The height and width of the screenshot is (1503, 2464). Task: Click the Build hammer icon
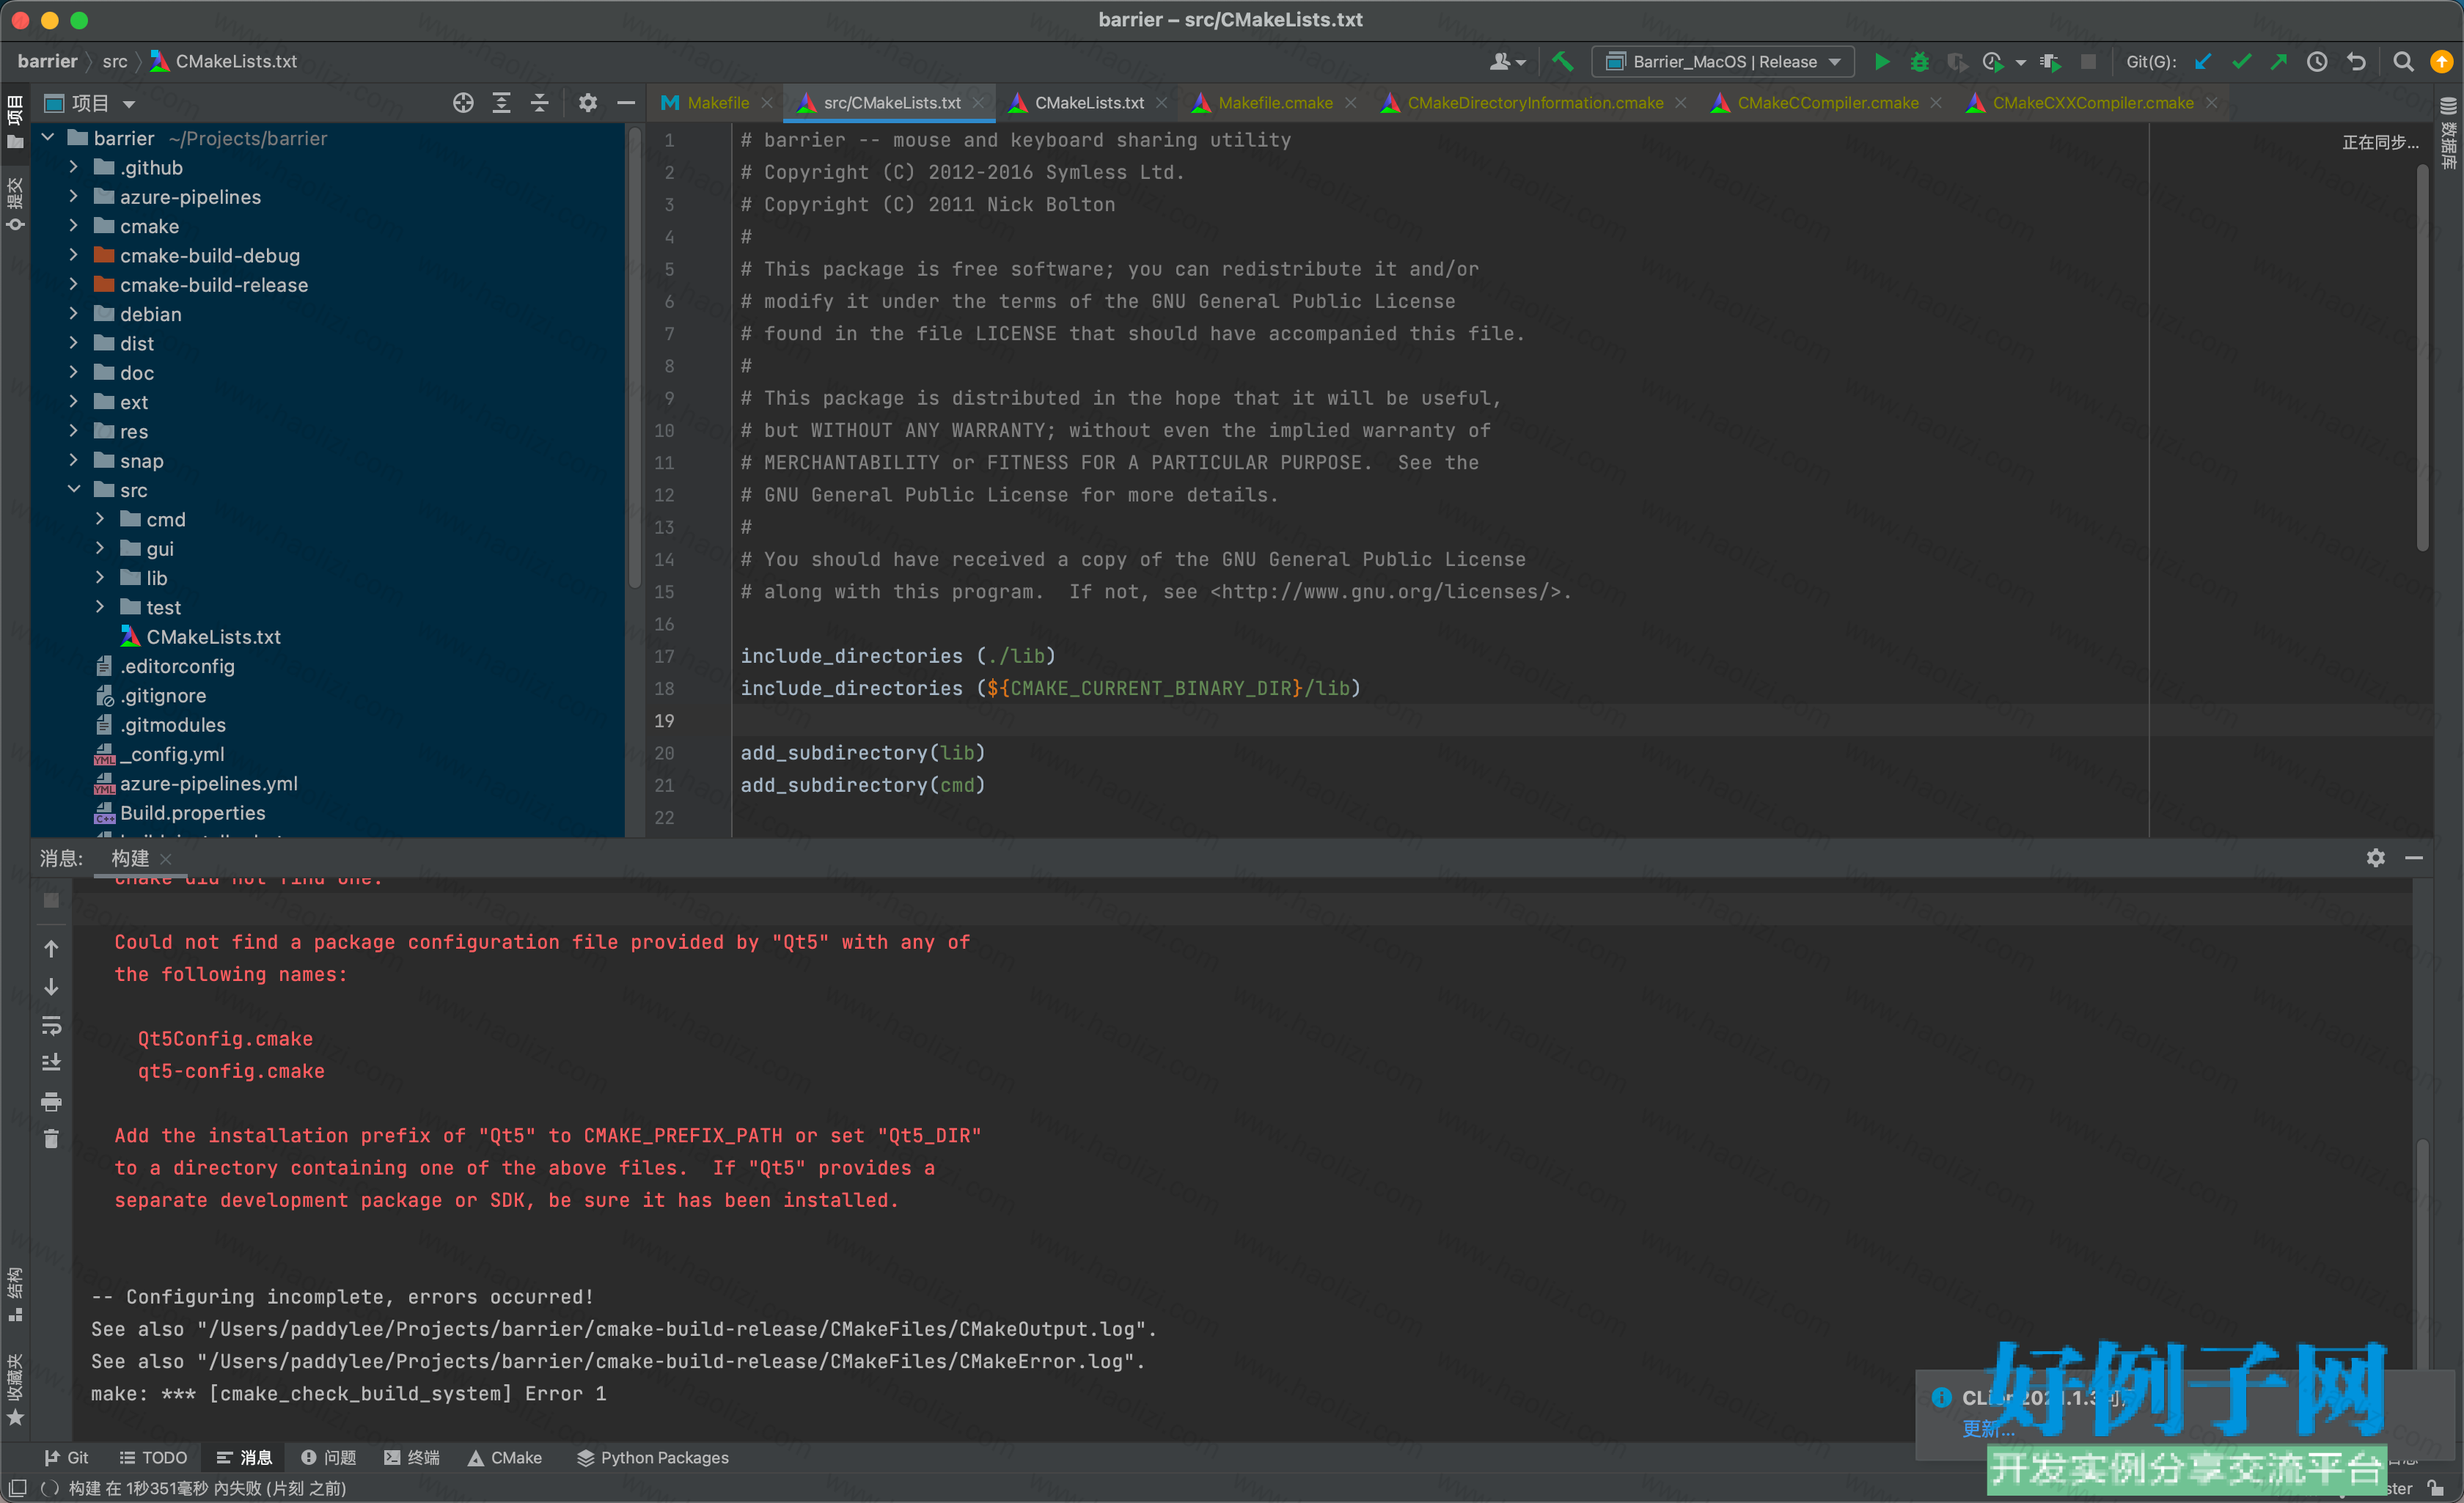pos(1562,62)
